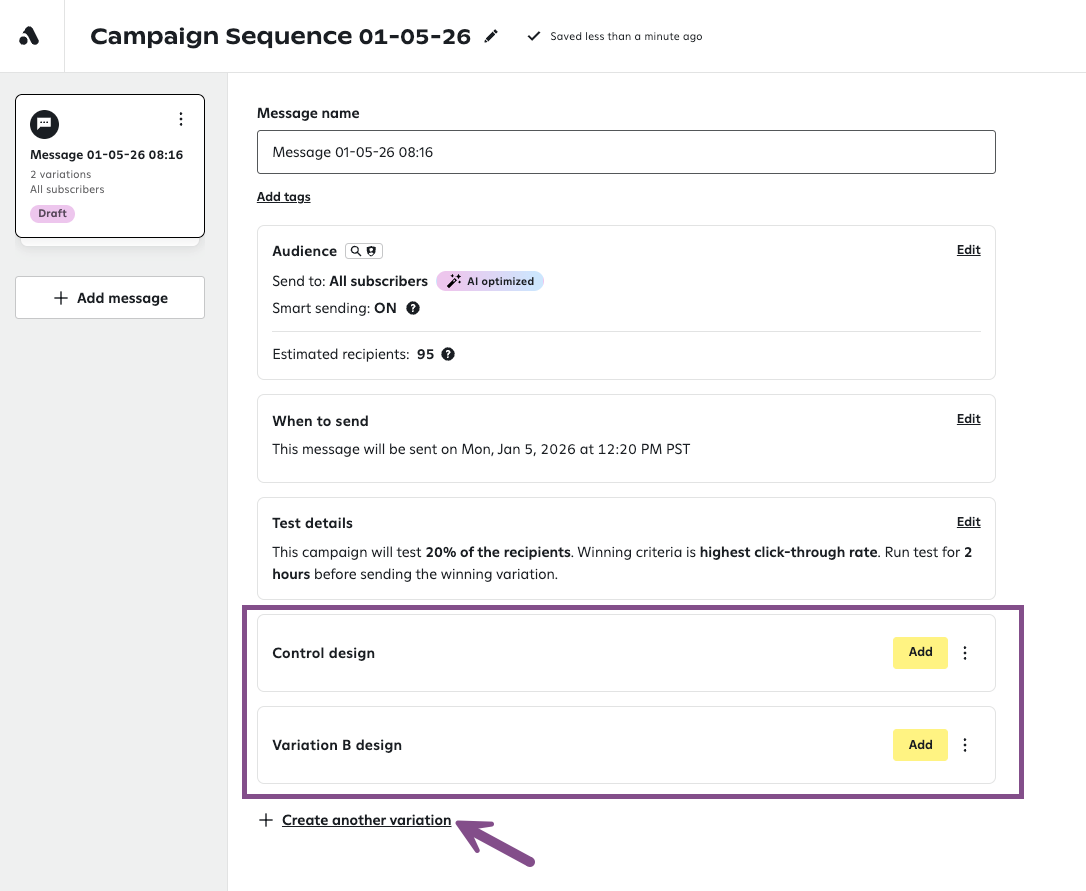
Task: Open the message card three-dot menu
Action: pyautogui.click(x=181, y=120)
